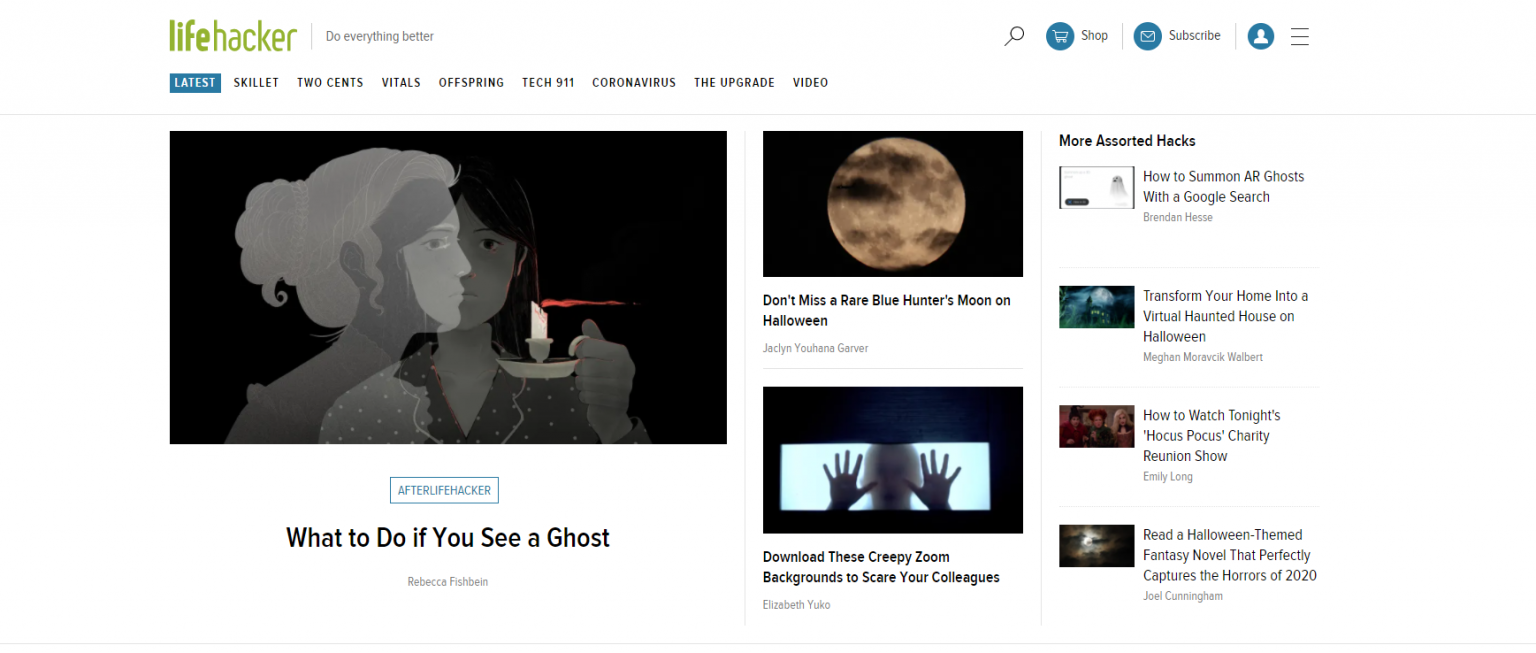Open the VIDEO section
The width and height of the screenshot is (1536, 653).
tap(810, 82)
